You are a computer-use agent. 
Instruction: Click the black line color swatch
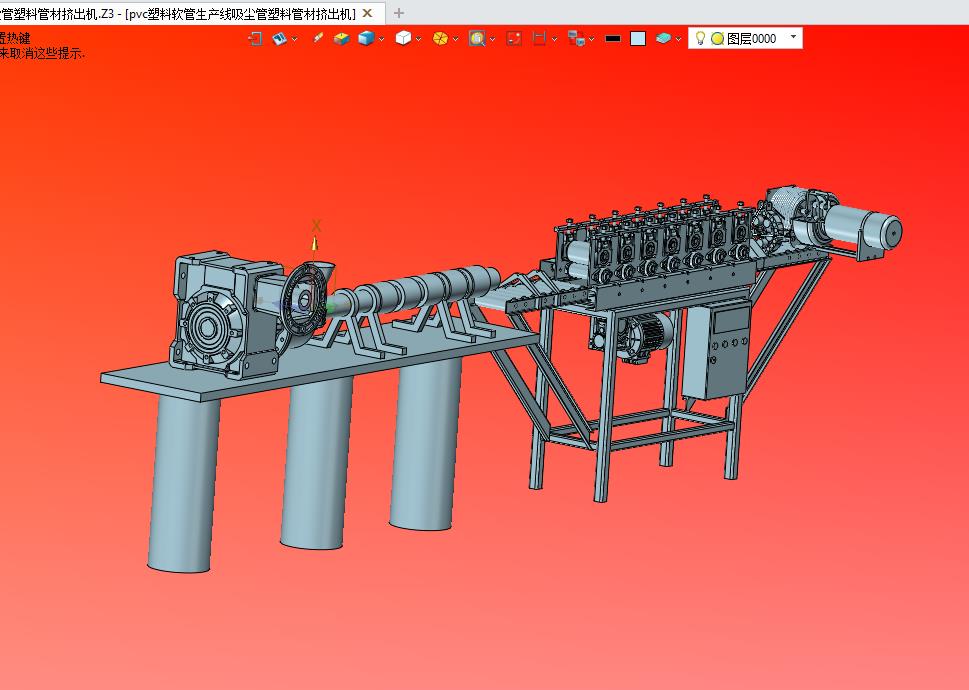(612, 38)
